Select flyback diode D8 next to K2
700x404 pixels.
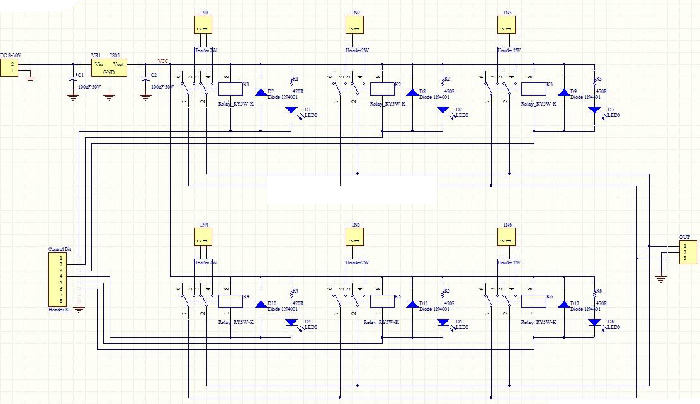click(412, 92)
